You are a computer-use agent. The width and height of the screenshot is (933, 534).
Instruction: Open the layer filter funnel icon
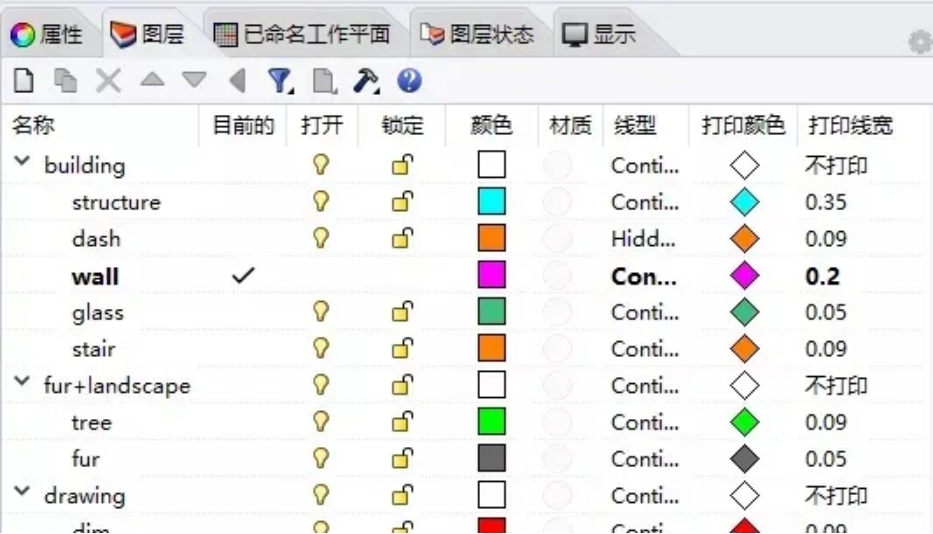point(279,81)
